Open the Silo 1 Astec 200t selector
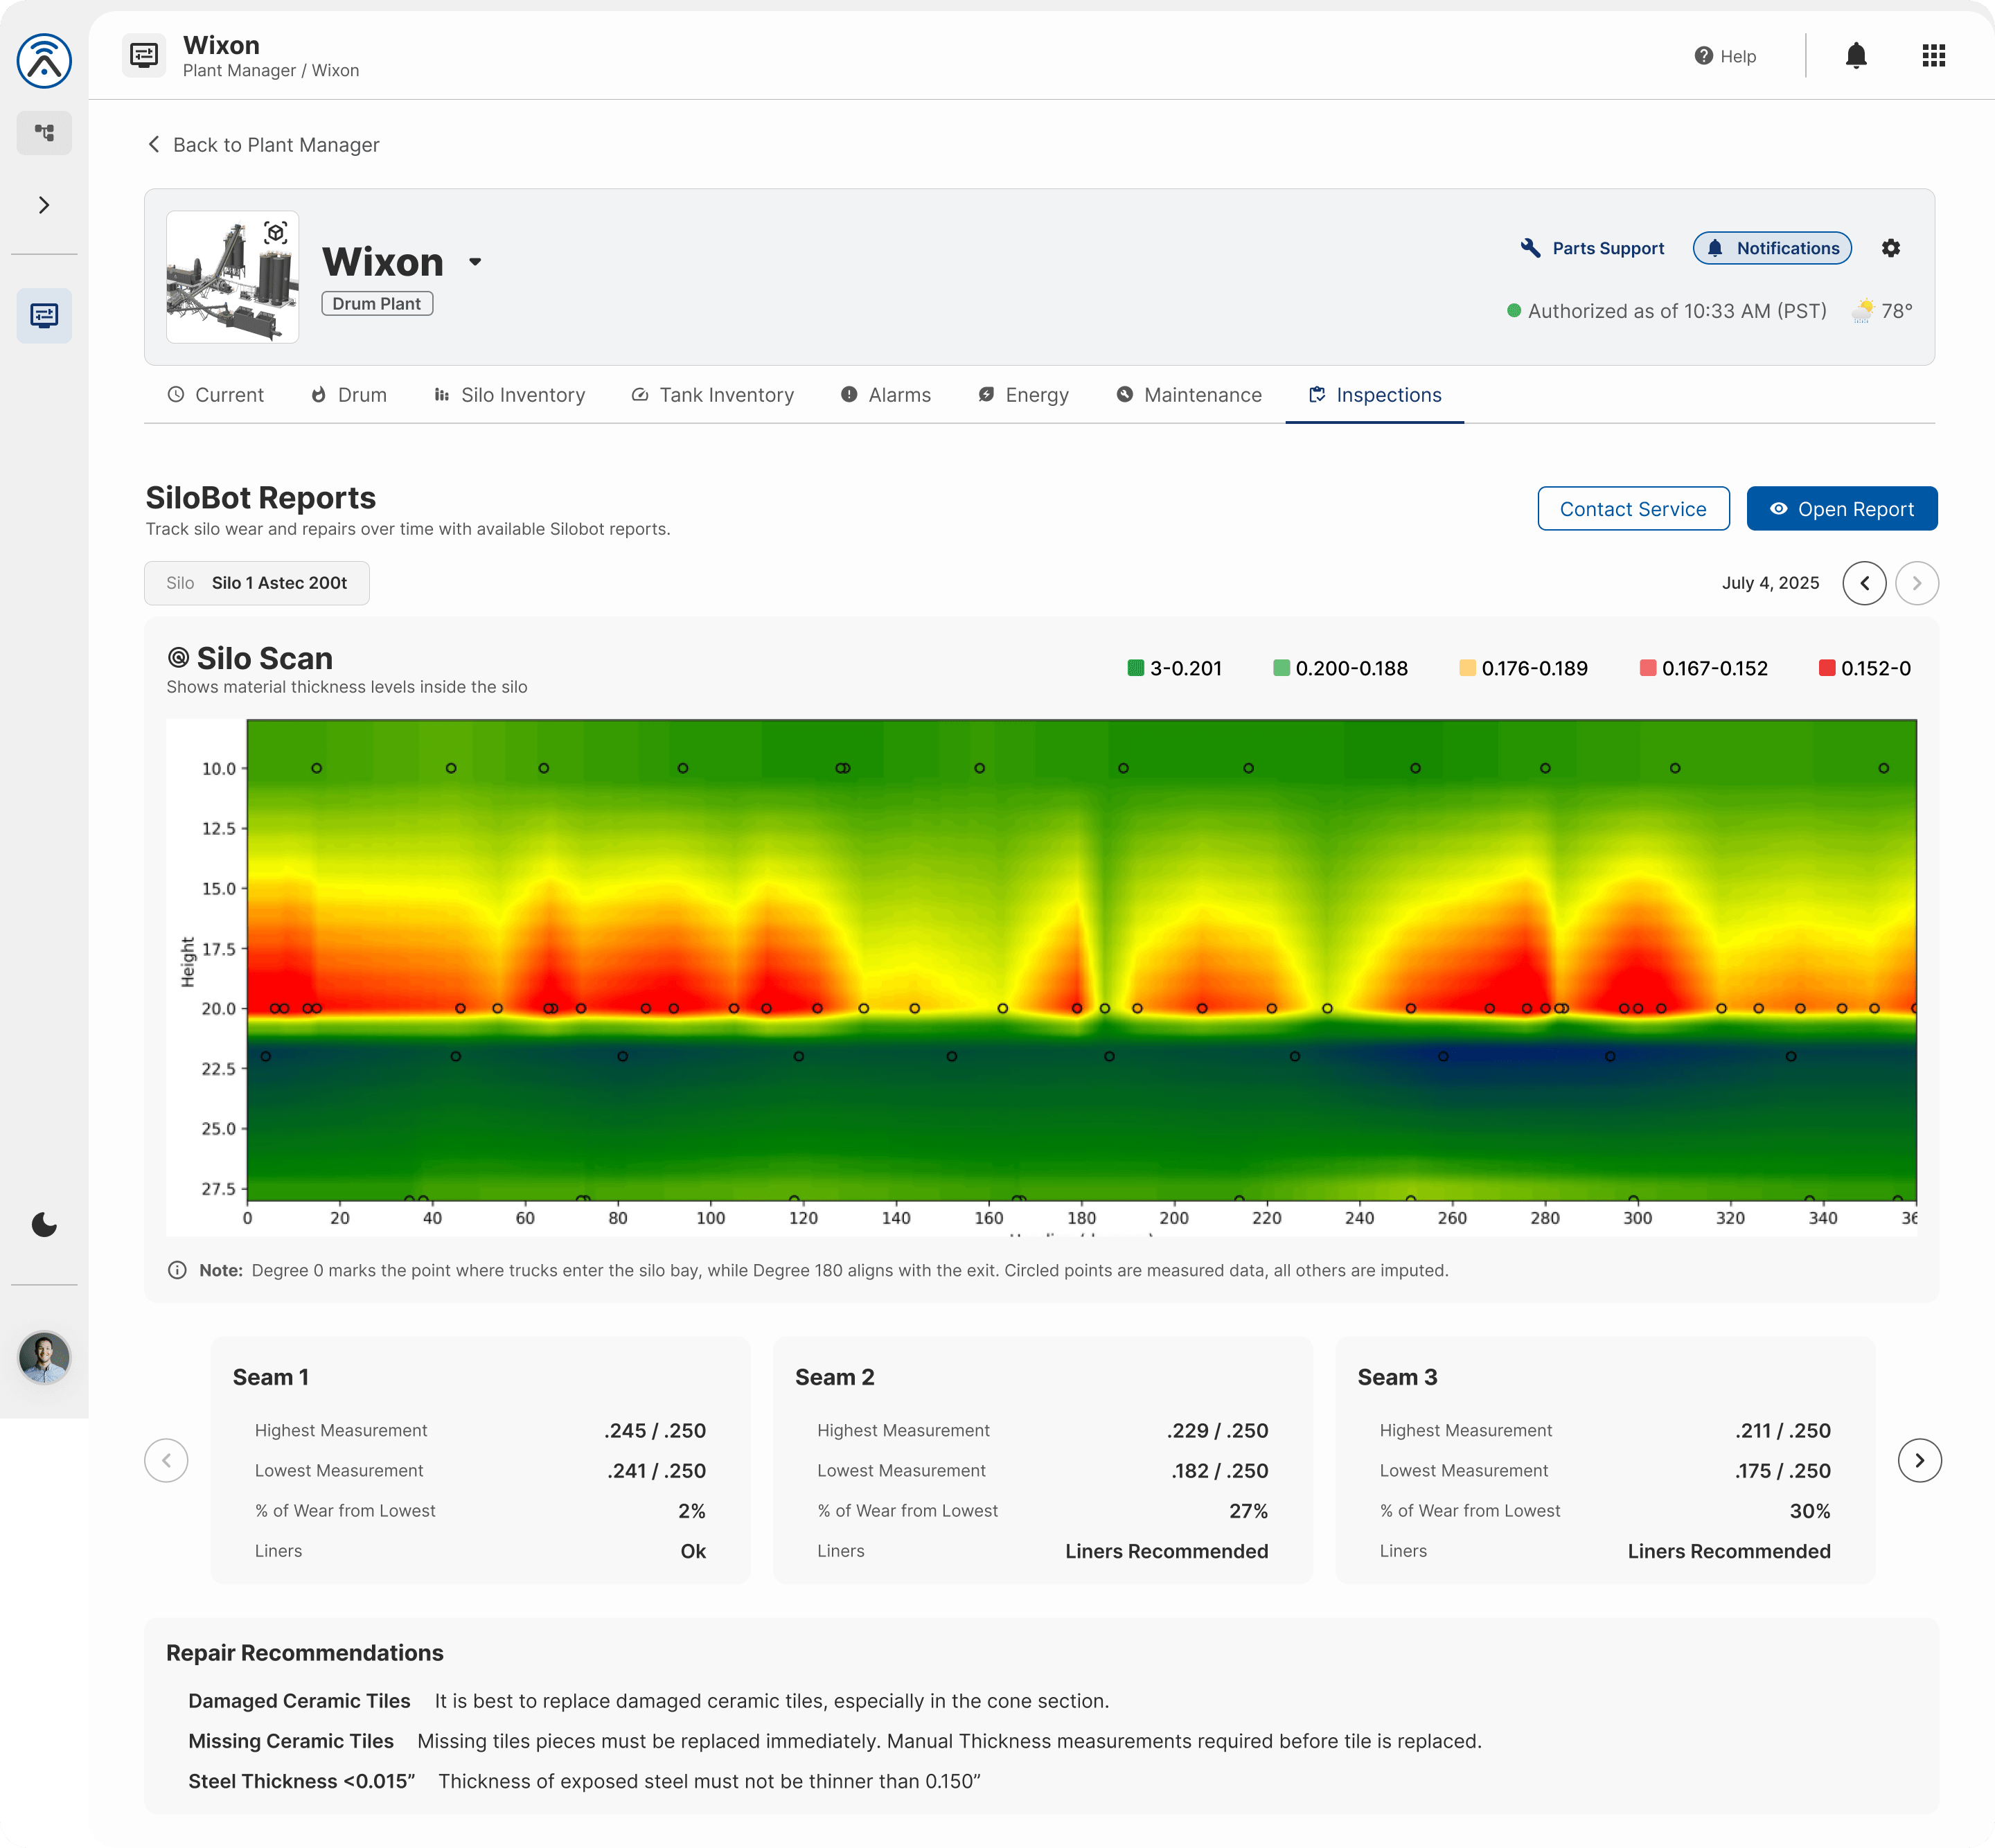This screenshot has width=1995, height=1848. (257, 583)
